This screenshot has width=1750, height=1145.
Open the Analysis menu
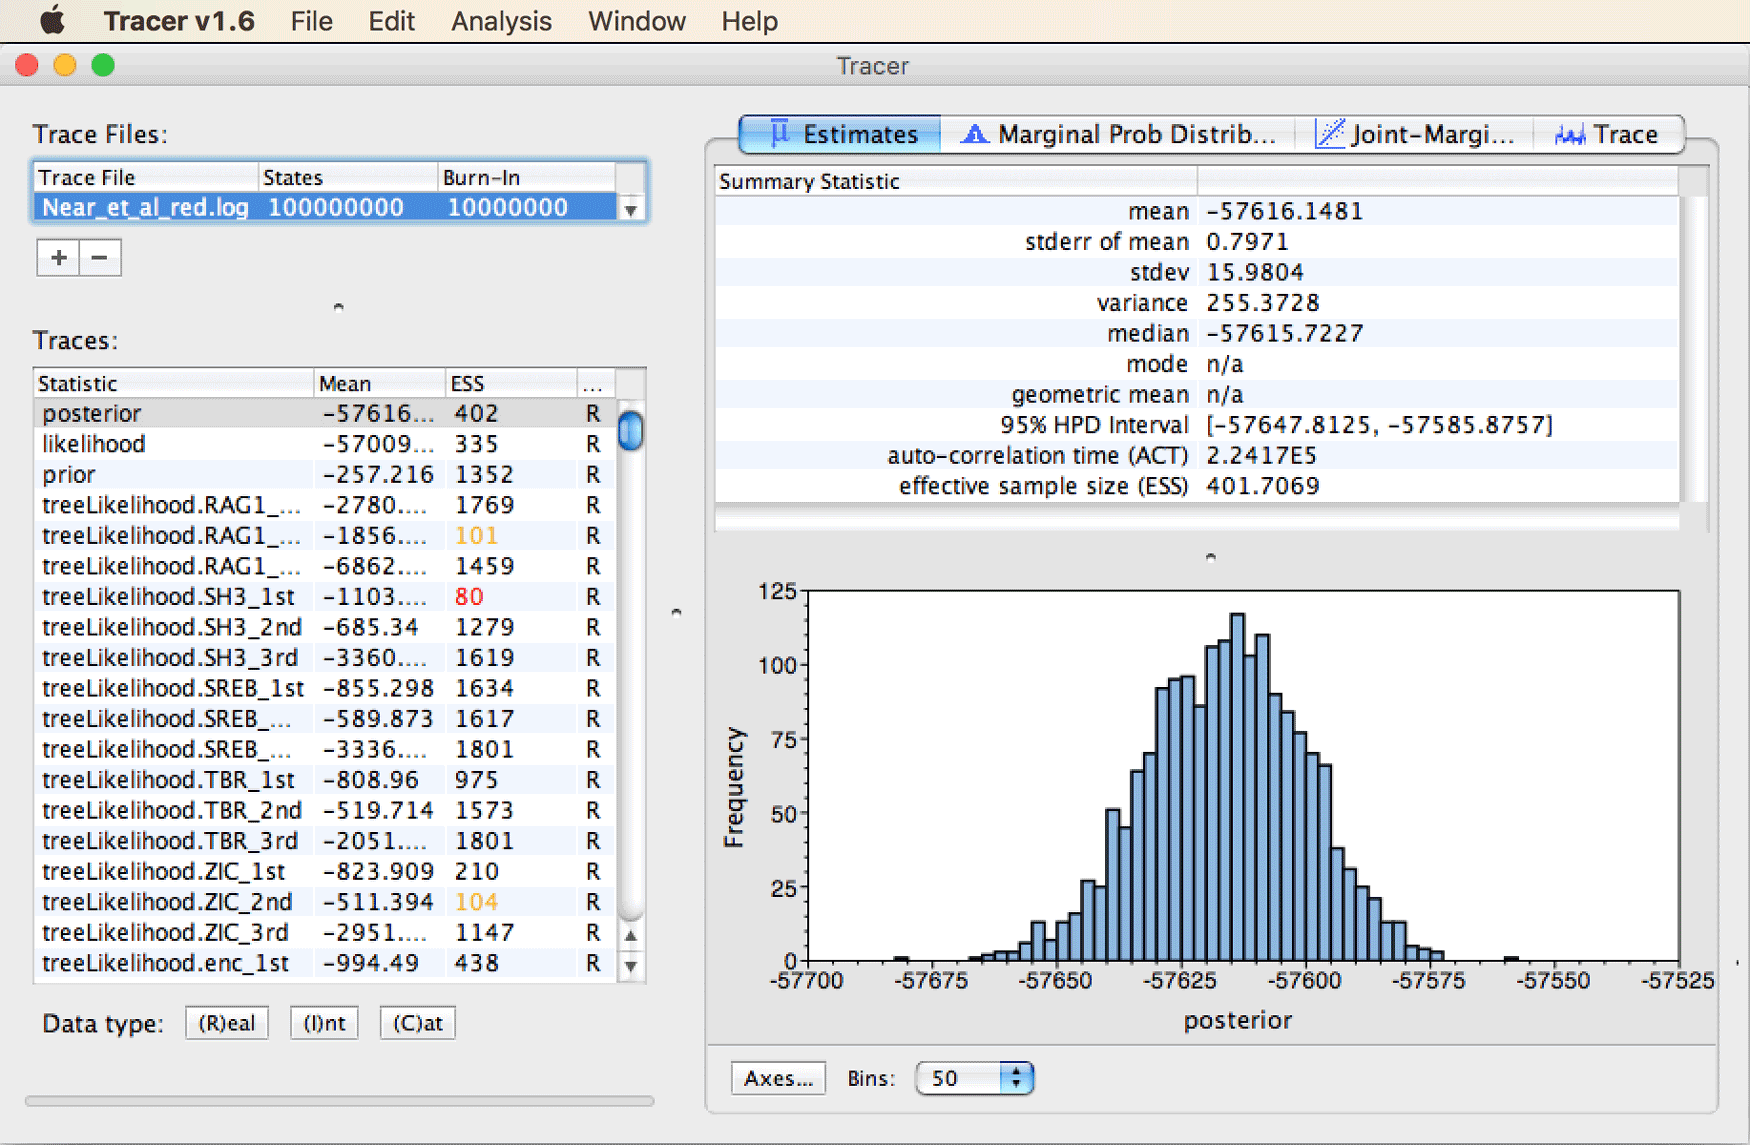(x=501, y=21)
